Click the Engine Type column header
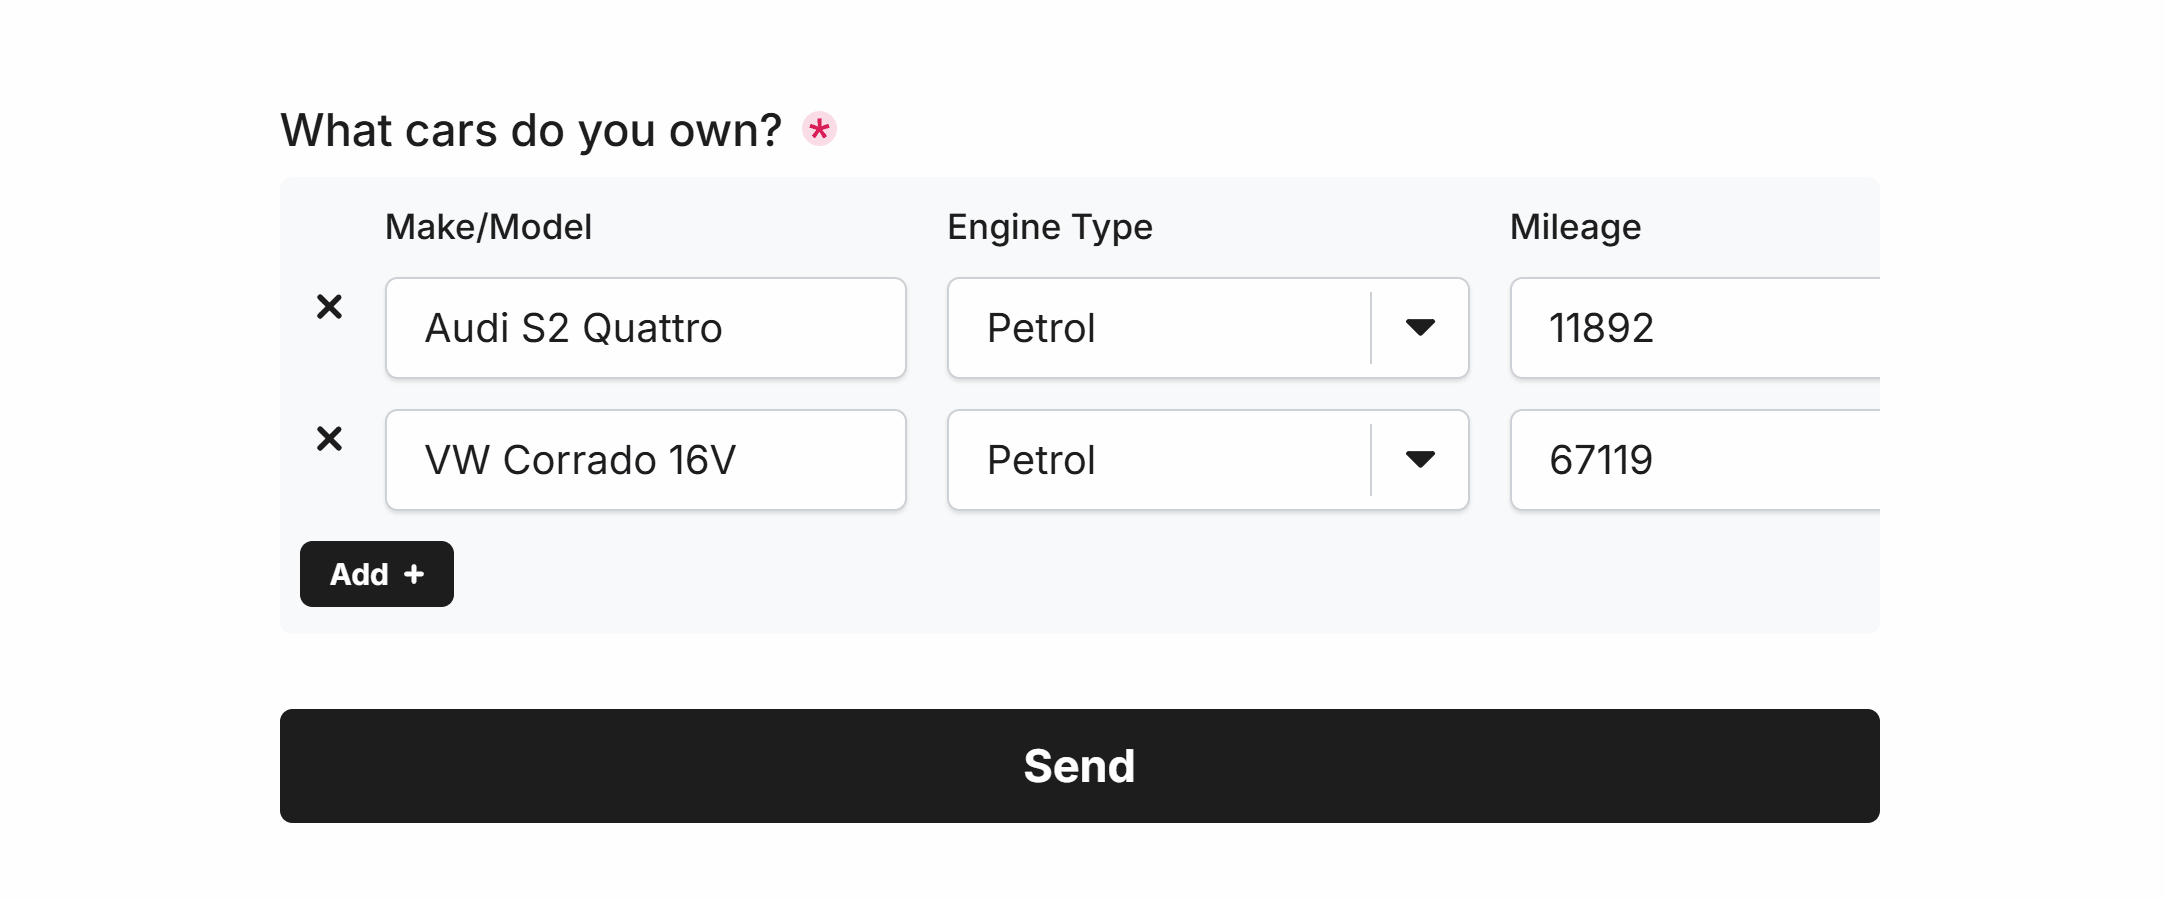Viewport: 2165px width, 900px height. click(x=1050, y=227)
